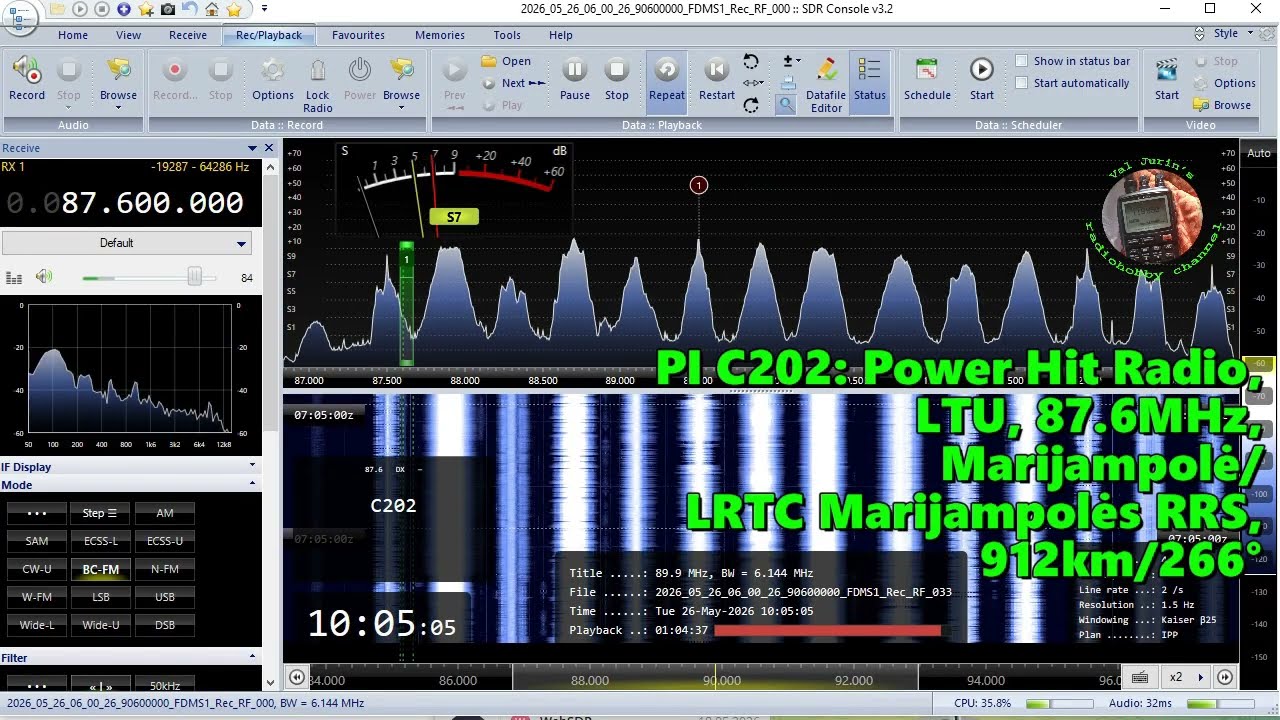This screenshot has height=720, width=1280.
Task: Enable Start automatically checkbox
Action: click(x=1021, y=83)
